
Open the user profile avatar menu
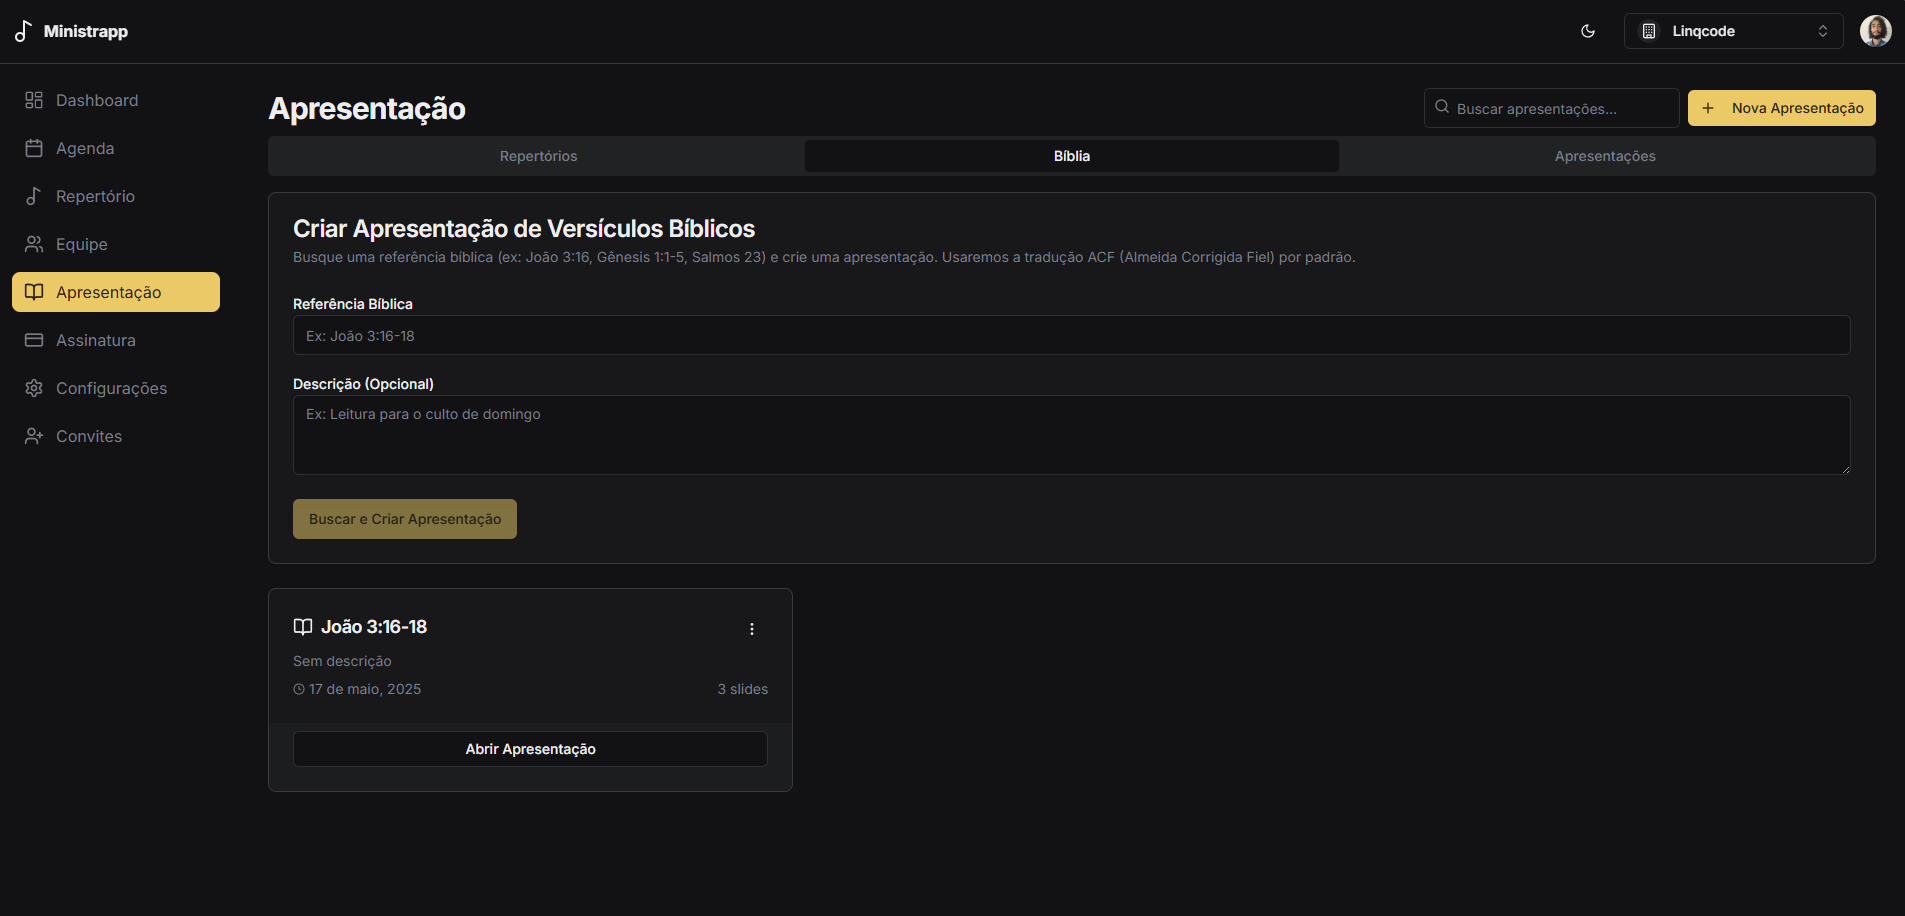pyautogui.click(x=1875, y=31)
